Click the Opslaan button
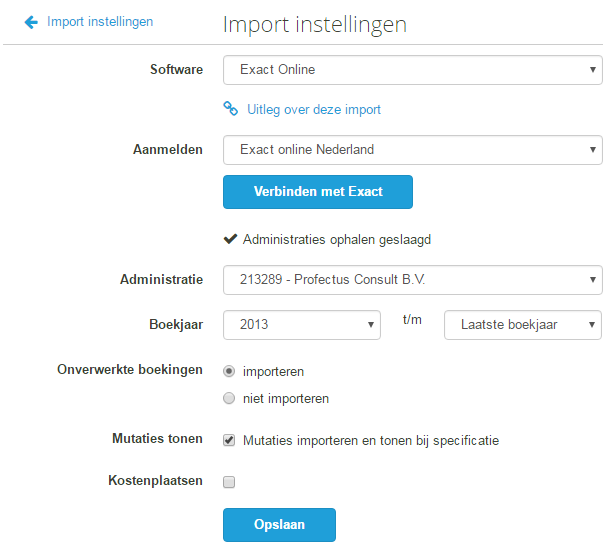The height and width of the screenshot is (556, 614). 279,525
